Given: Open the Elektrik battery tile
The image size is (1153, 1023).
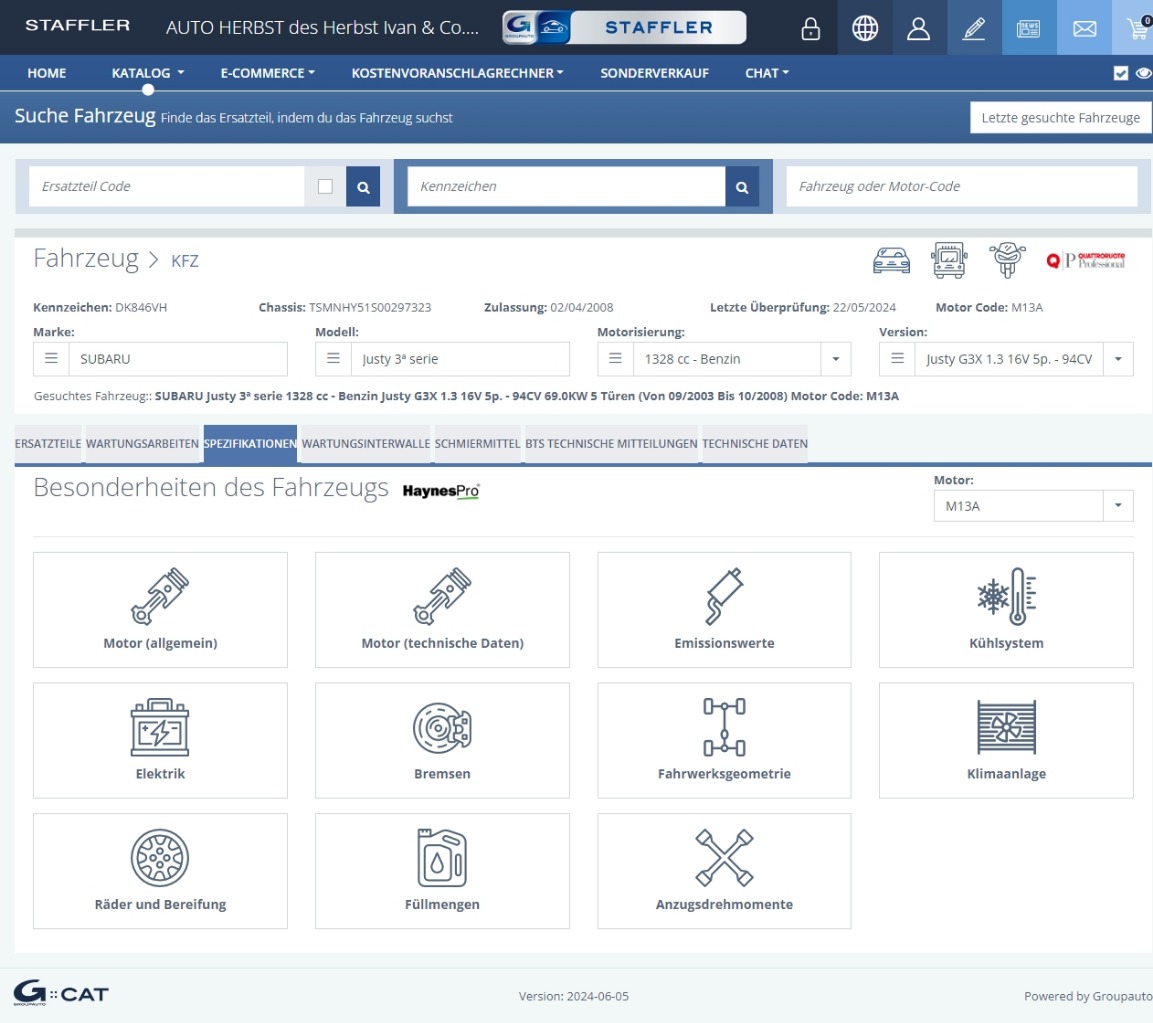Looking at the screenshot, I should click(x=160, y=740).
